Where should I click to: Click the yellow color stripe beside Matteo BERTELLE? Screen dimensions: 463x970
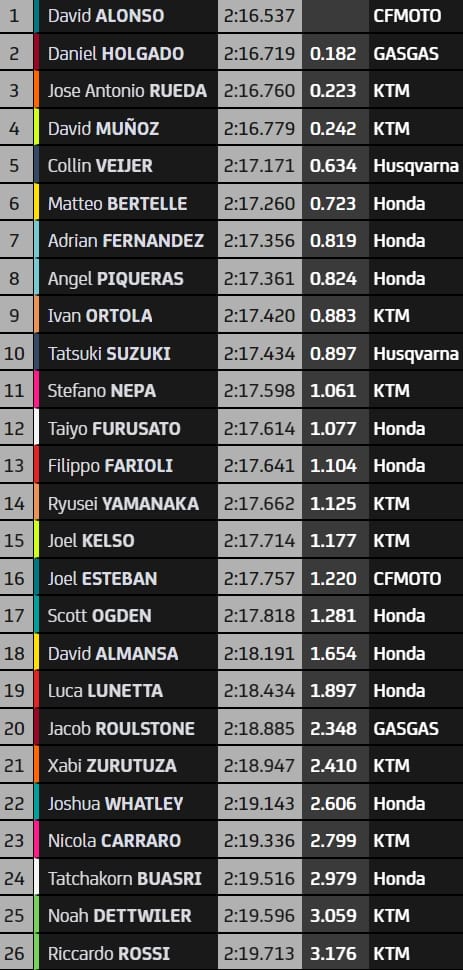37,204
